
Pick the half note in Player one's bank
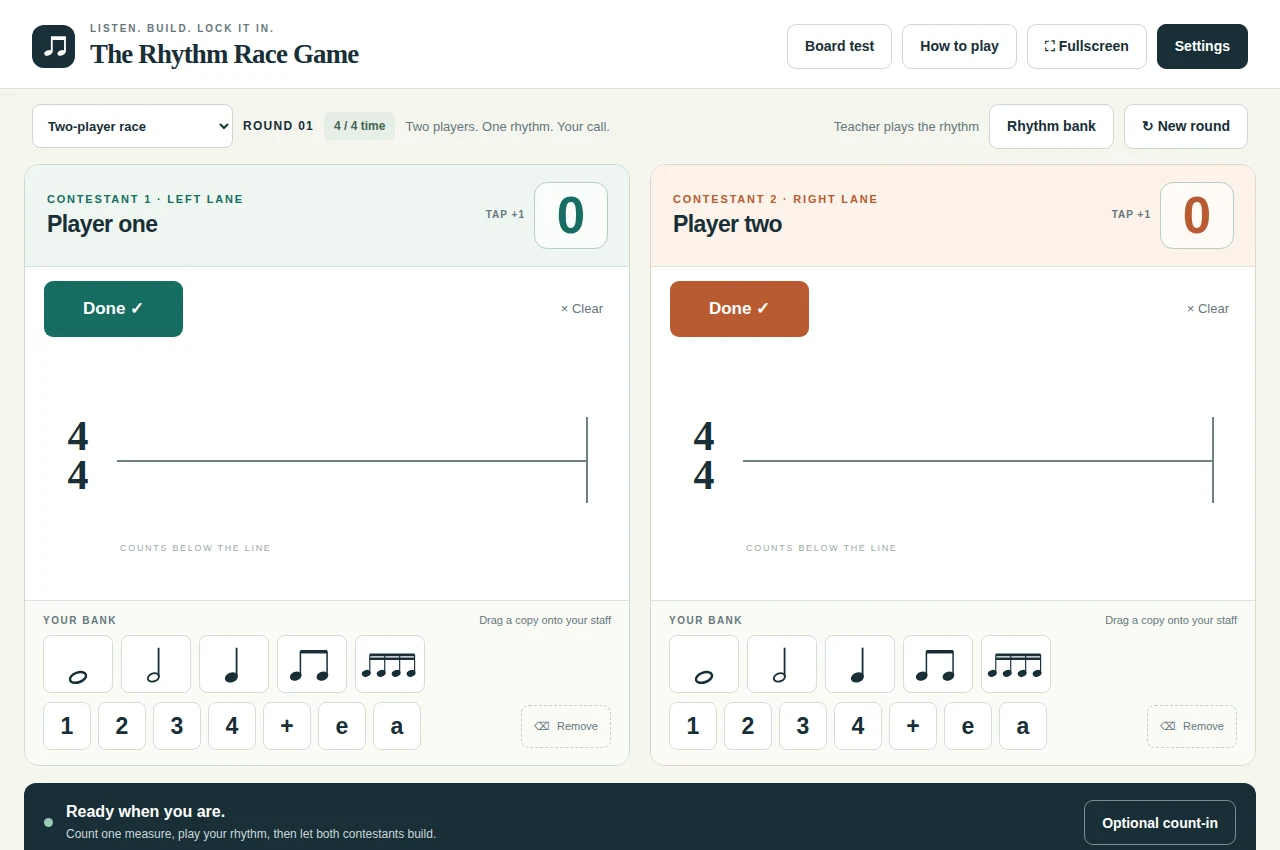(x=156, y=664)
